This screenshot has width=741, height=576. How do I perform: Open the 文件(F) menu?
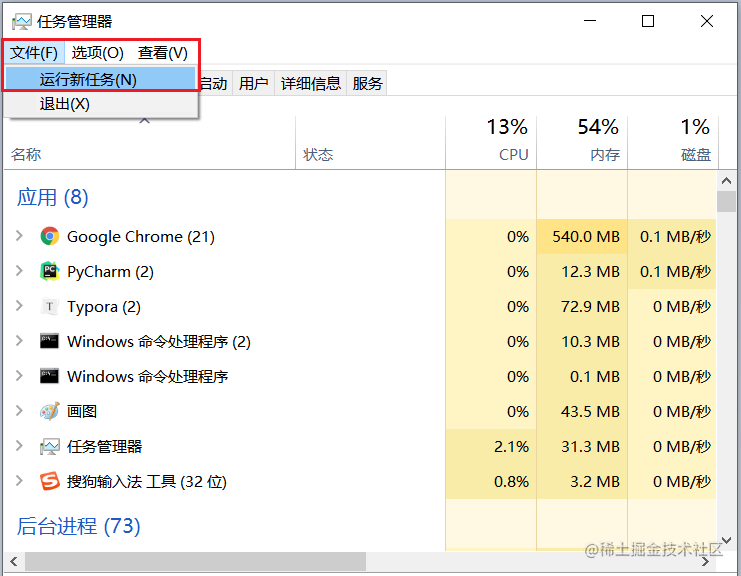[34, 53]
